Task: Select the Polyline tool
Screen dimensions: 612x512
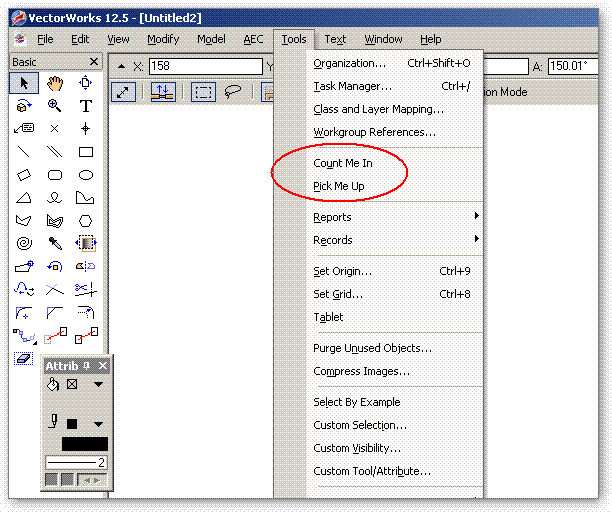Action: coord(85,198)
